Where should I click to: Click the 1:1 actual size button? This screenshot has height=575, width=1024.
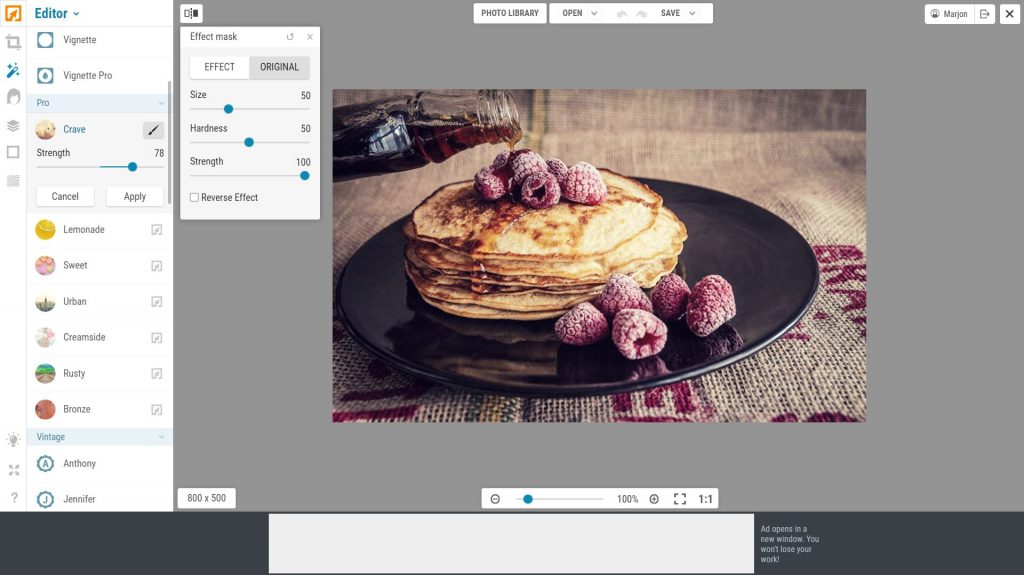pyautogui.click(x=705, y=499)
